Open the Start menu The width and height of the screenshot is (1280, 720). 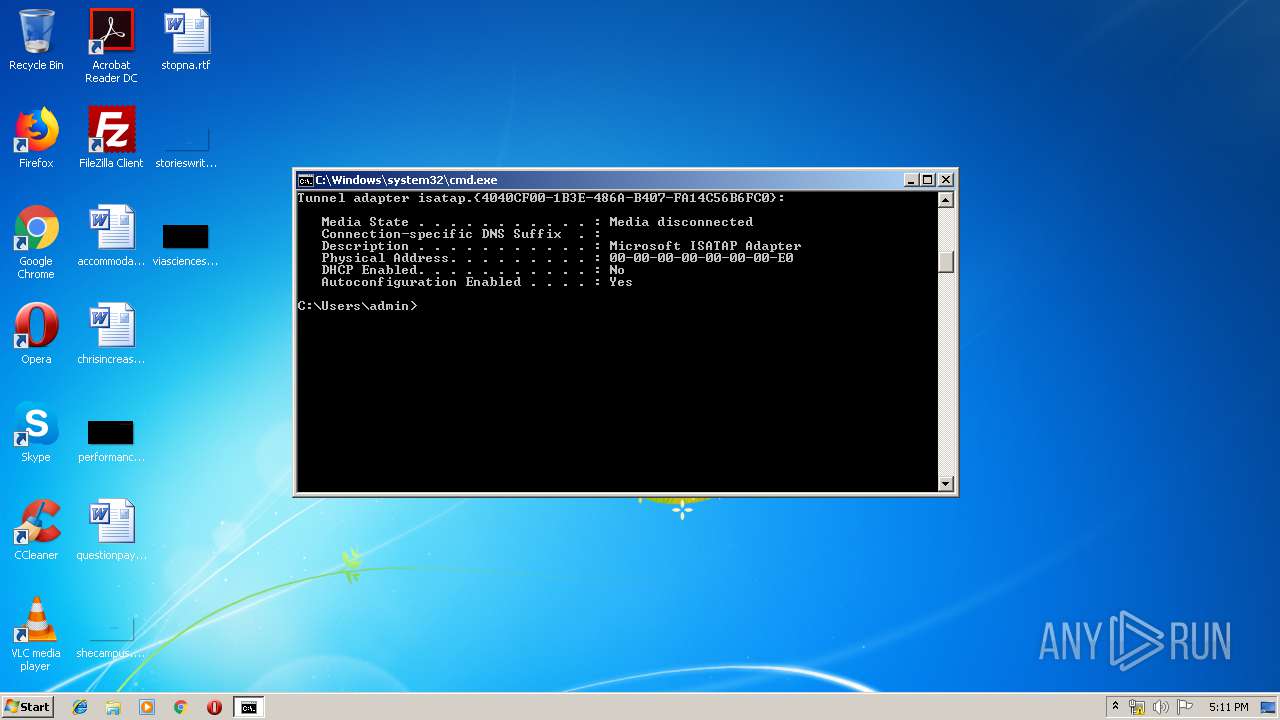[x=27, y=707]
